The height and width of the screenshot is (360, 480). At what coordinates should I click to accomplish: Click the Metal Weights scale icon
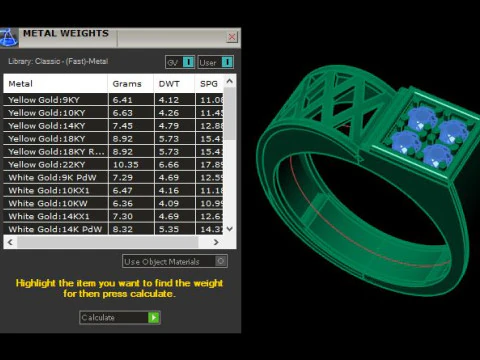tap(8, 37)
